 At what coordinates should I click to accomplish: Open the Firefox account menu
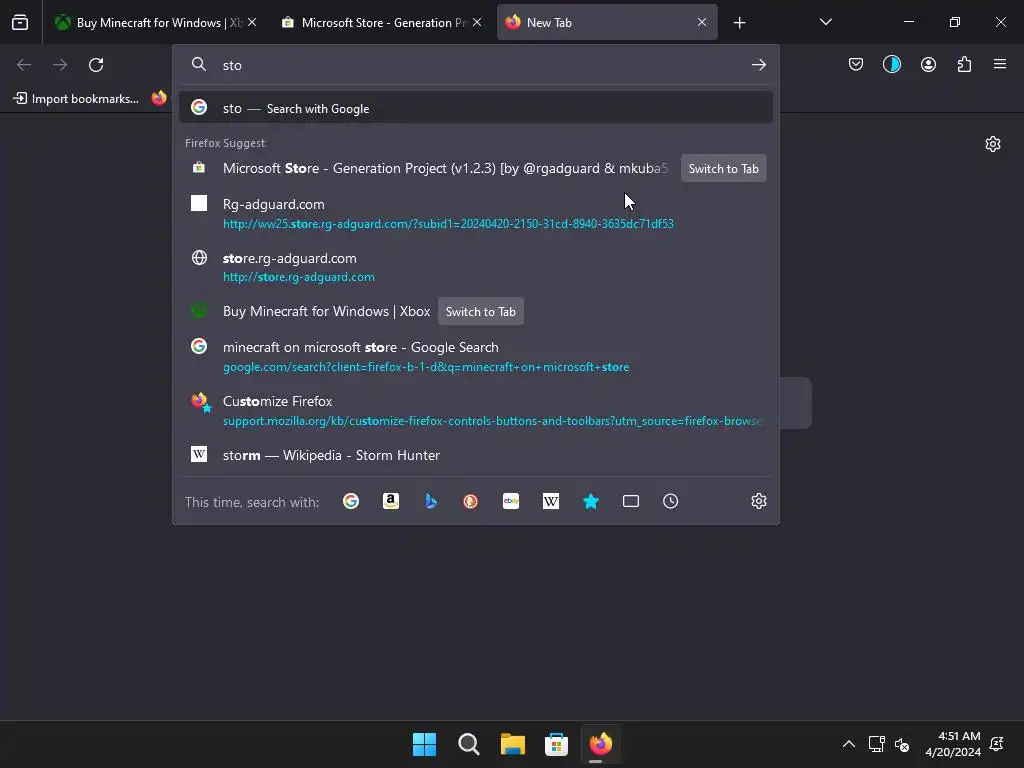(928, 64)
